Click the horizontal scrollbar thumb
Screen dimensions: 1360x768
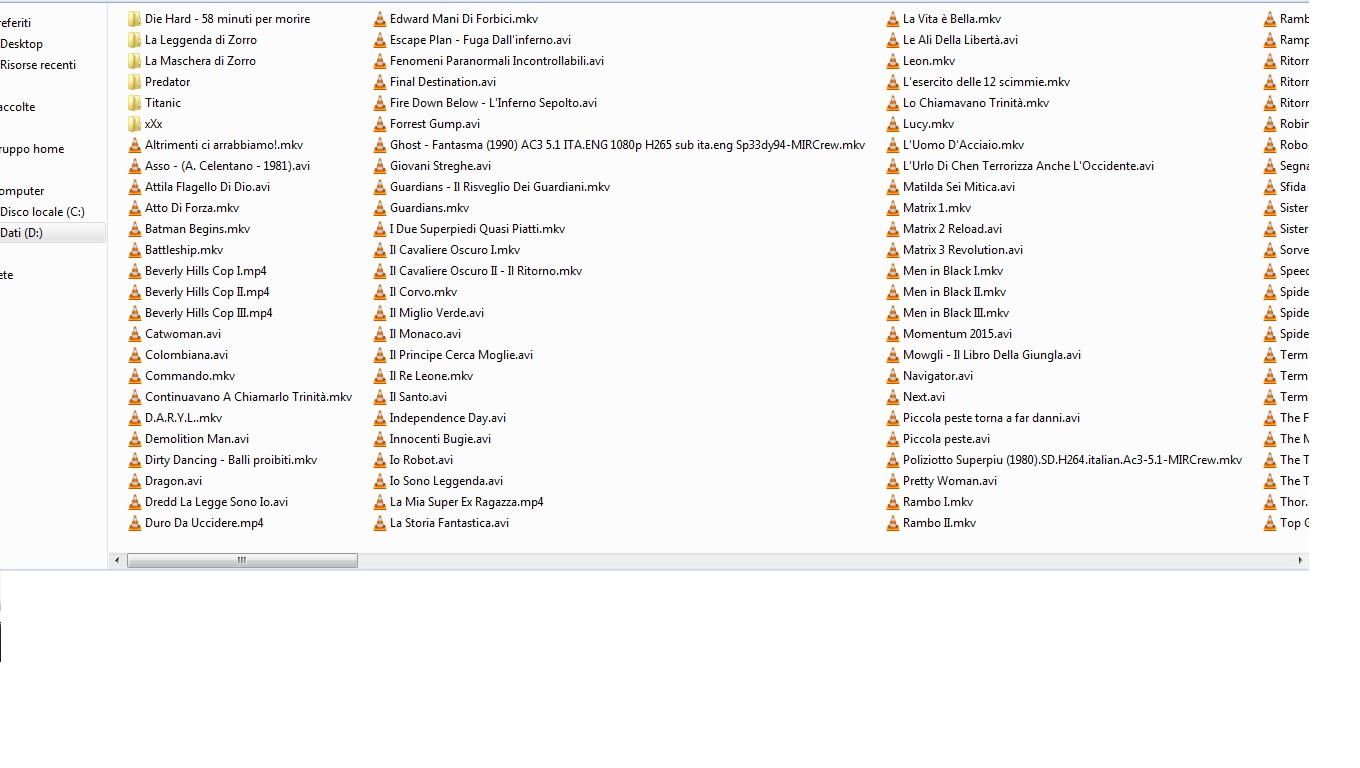tap(242, 561)
